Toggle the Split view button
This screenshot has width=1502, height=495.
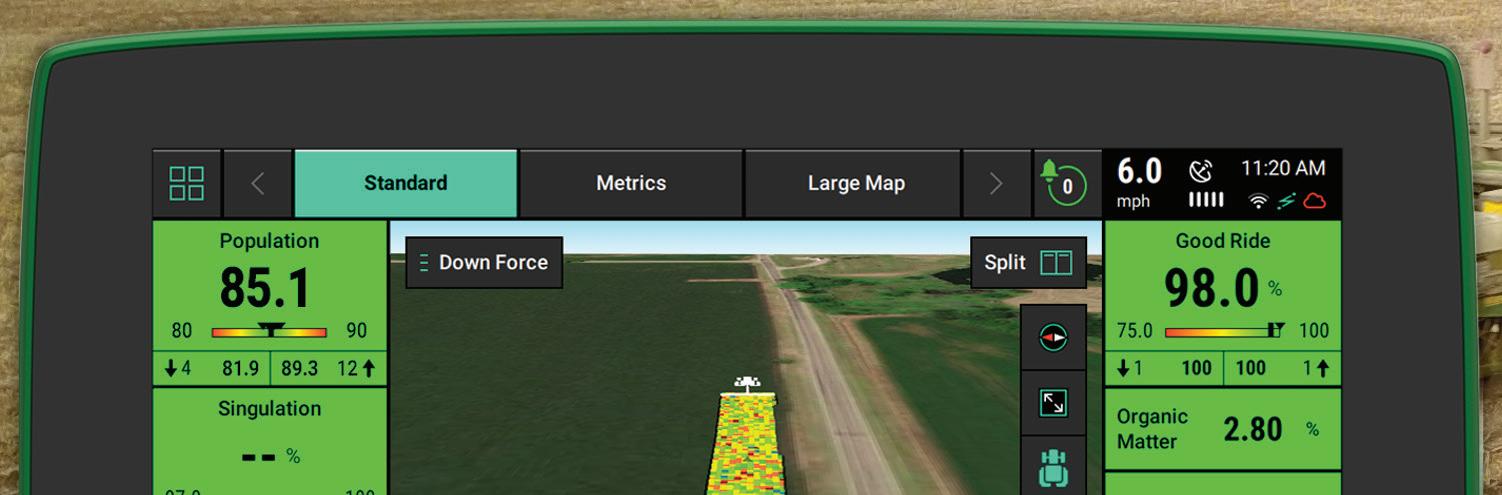point(1028,263)
